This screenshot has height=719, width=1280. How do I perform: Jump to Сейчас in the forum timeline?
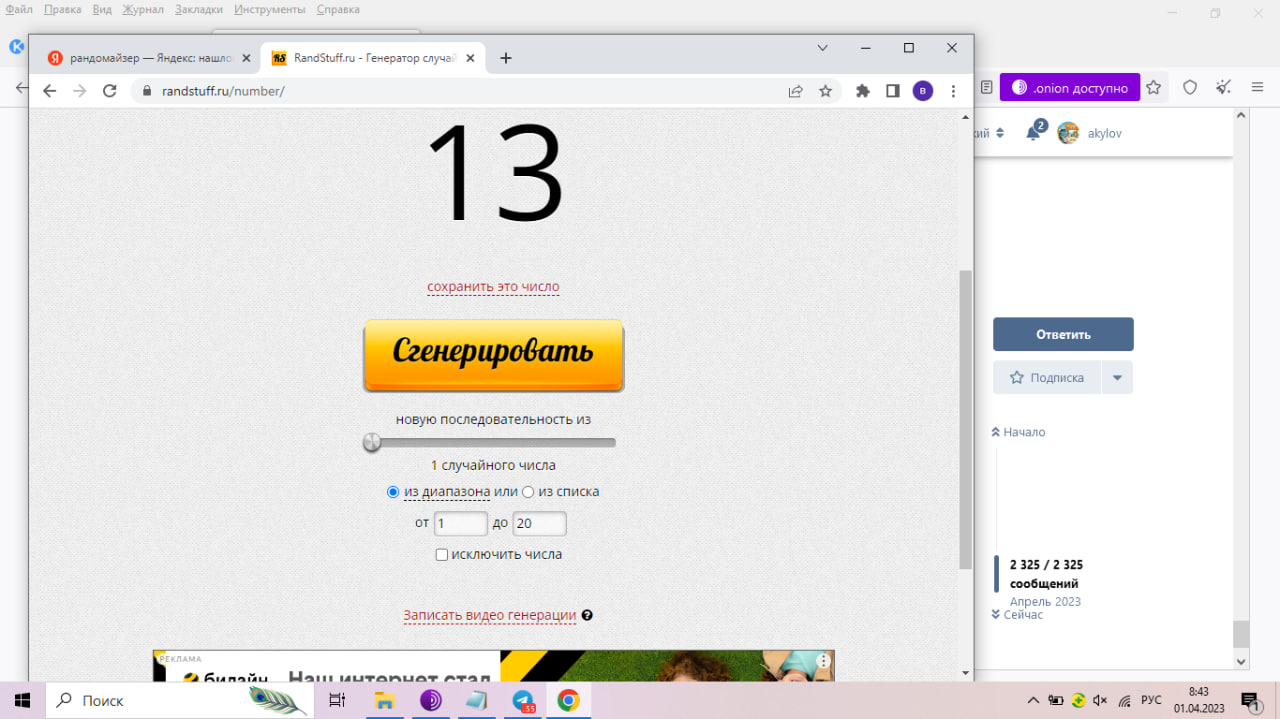(1017, 615)
